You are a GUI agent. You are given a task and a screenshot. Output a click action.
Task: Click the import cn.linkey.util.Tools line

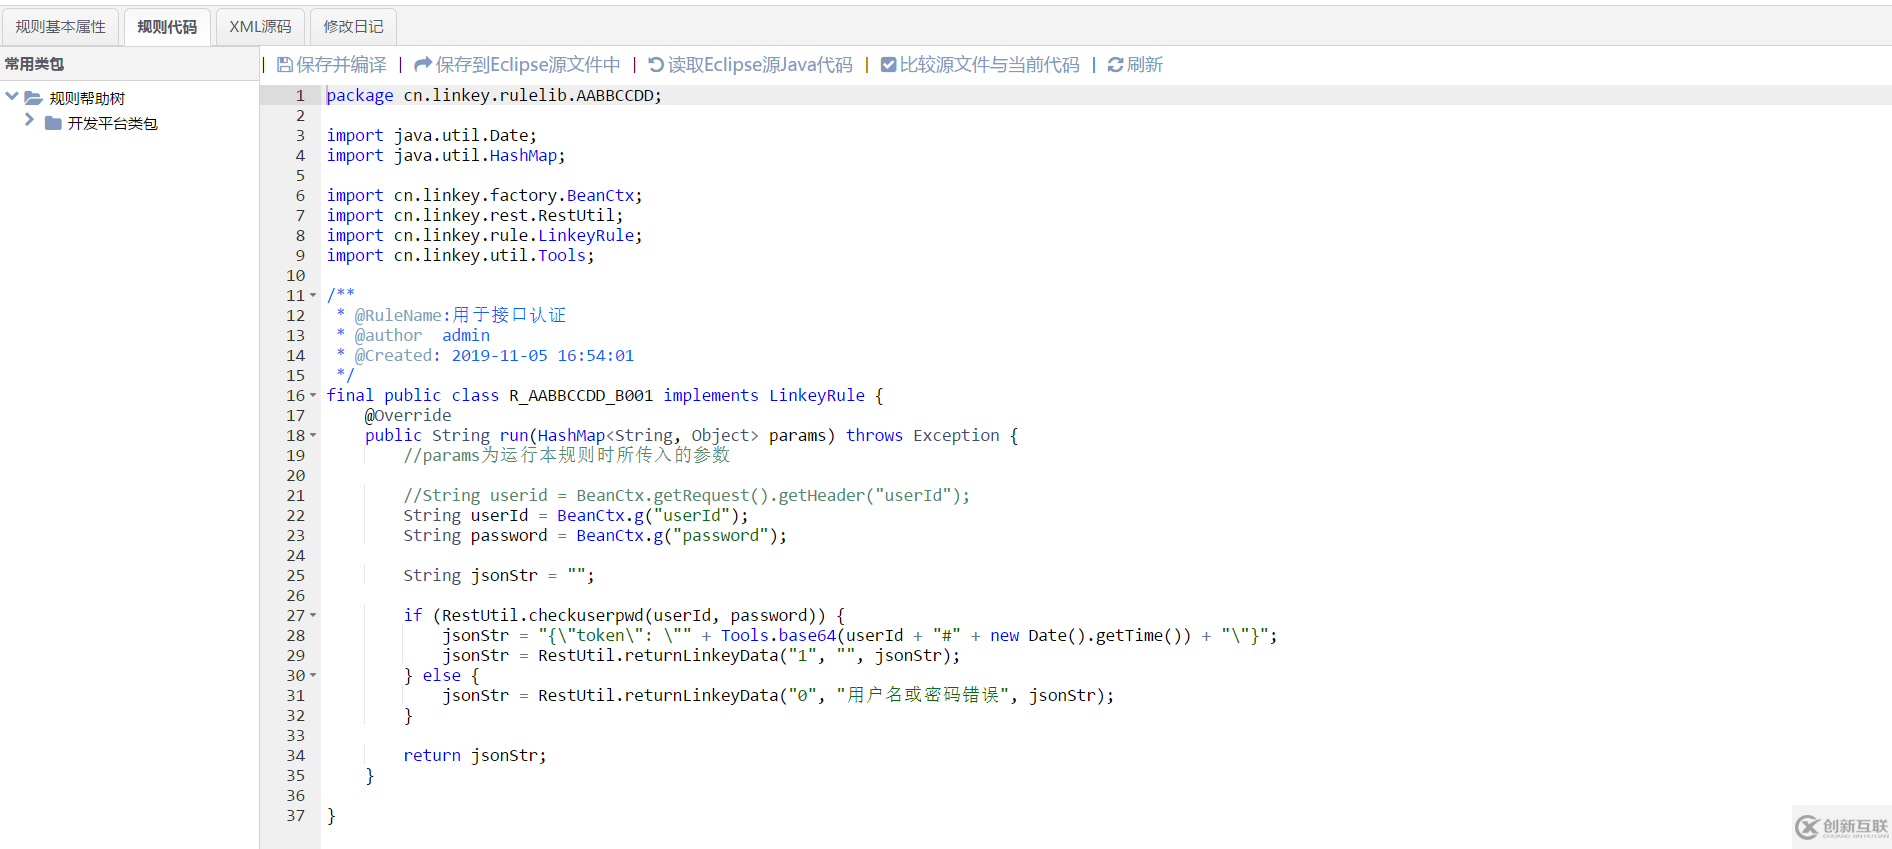coord(461,256)
